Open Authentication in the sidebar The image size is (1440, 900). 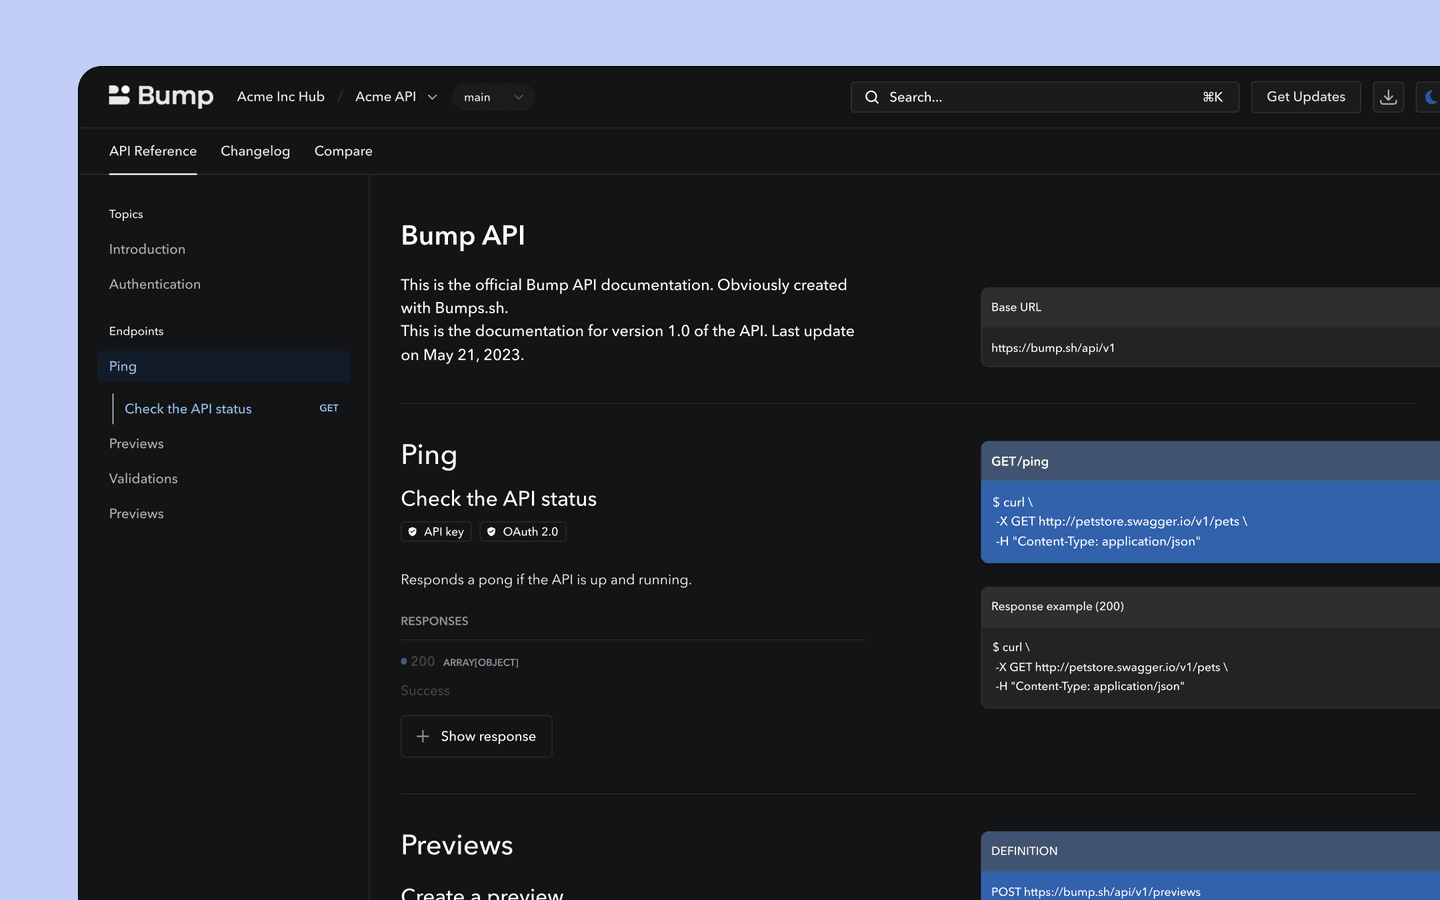[x=155, y=284]
